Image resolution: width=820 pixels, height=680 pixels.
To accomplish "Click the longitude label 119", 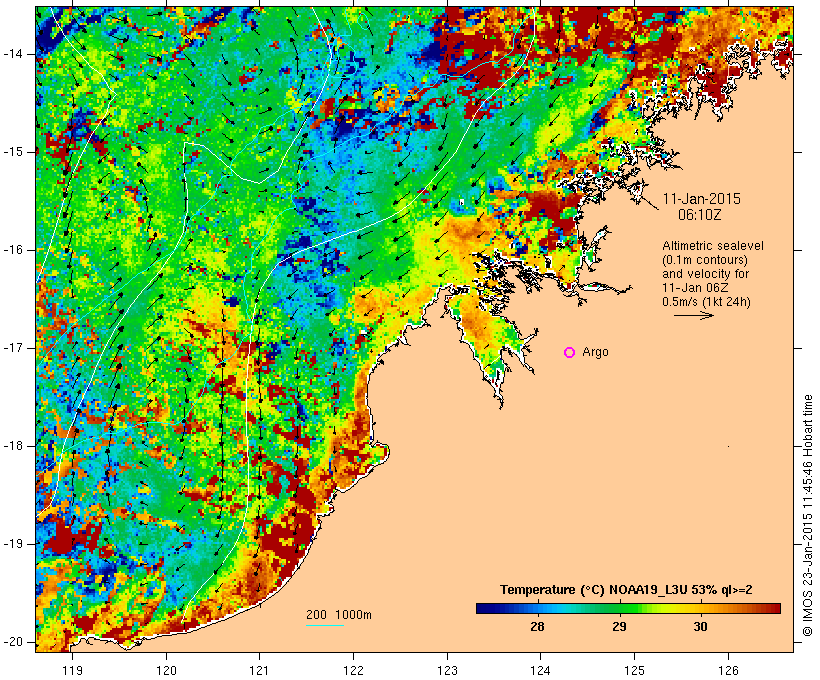I will pos(72,670).
